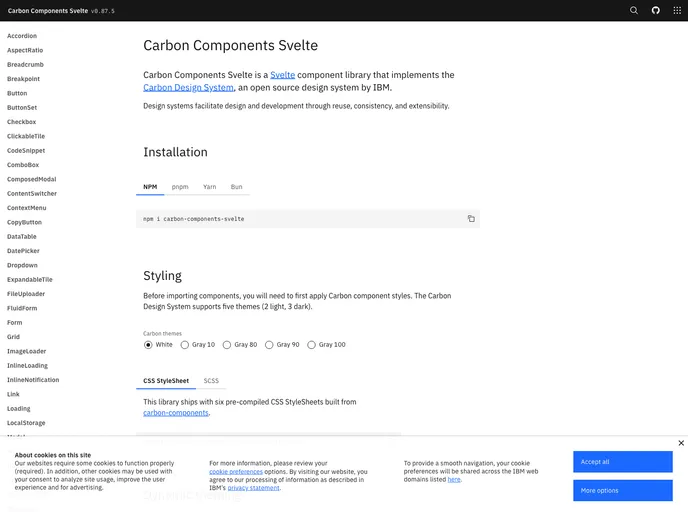Copy the npm install command
The image size is (688, 512).
(x=471, y=218)
